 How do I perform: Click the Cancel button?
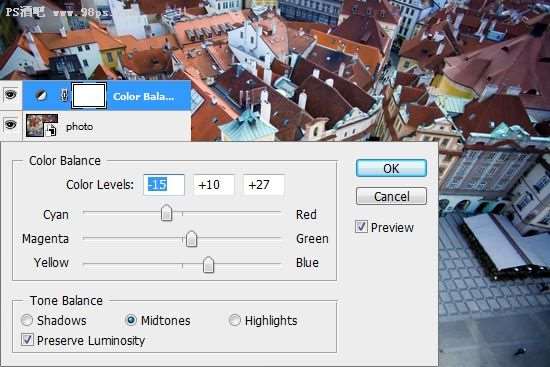391,196
